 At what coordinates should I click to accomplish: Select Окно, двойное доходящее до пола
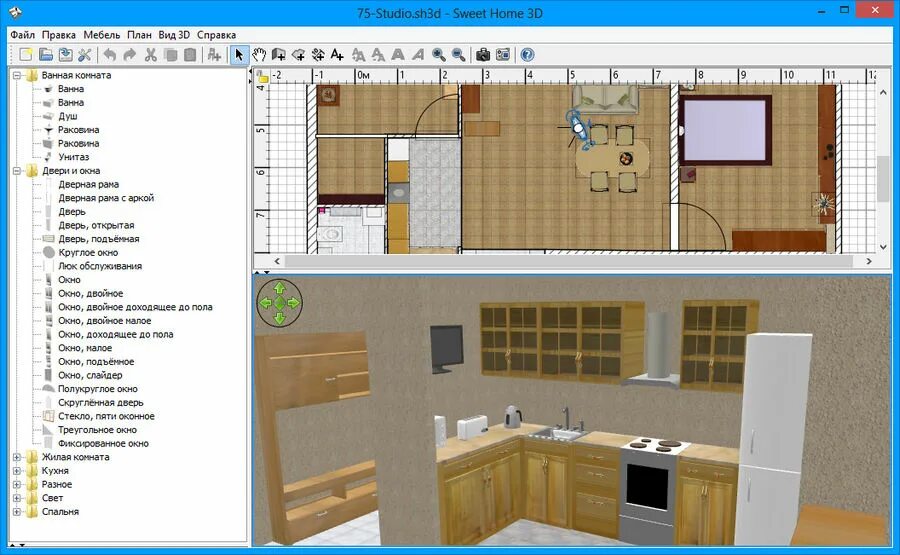(135, 307)
